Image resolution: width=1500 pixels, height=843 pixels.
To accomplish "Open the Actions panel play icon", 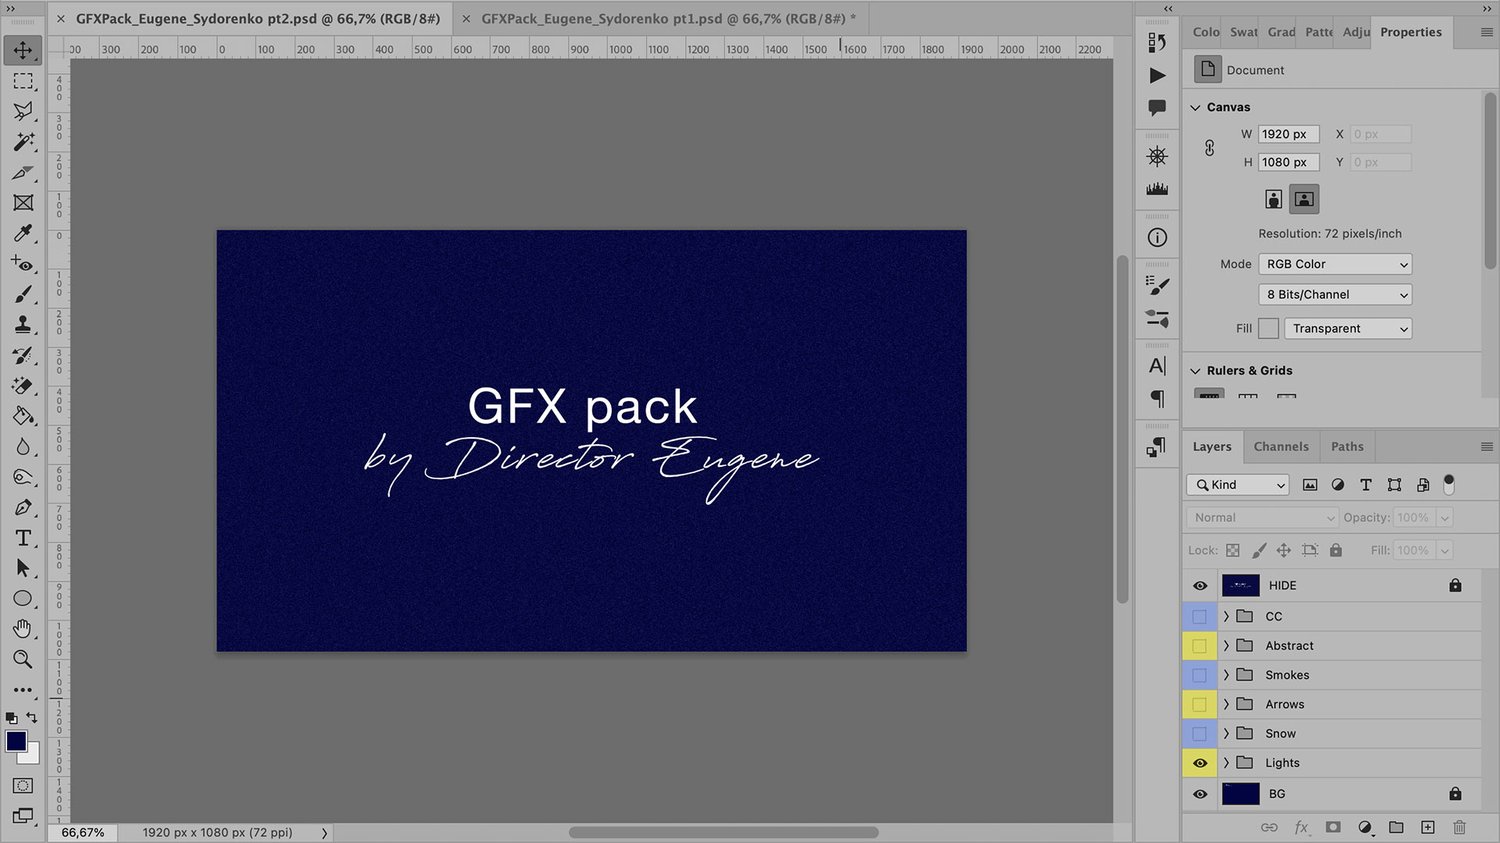I will tap(1157, 75).
